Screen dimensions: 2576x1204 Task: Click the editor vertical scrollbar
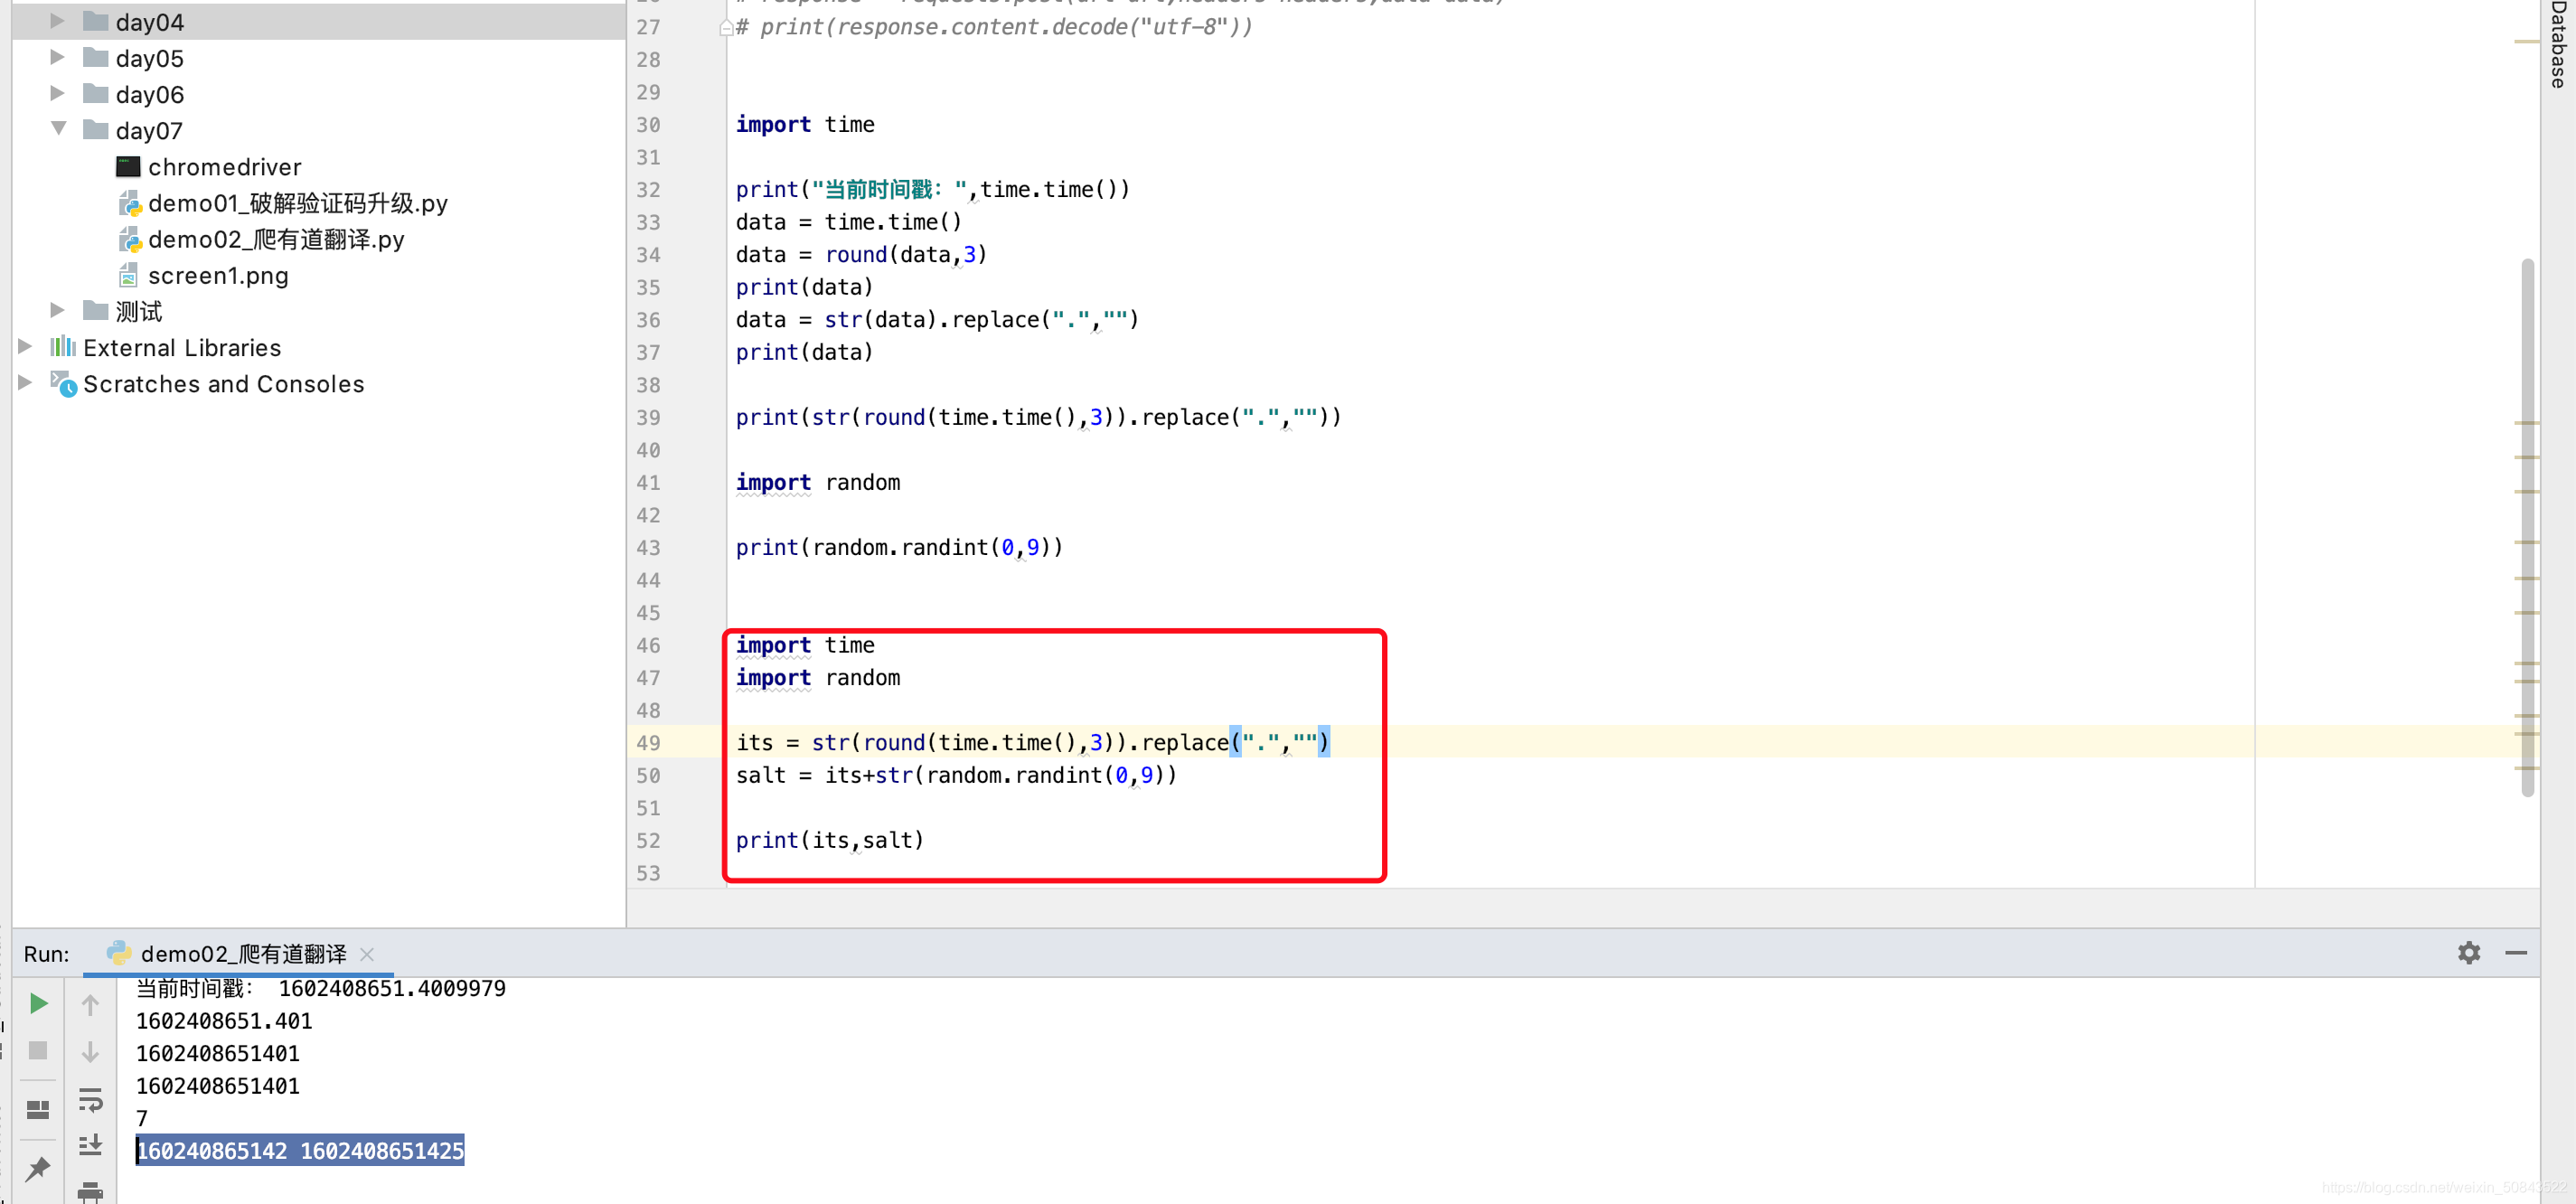pyautogui.click(x=2527, y=525)
